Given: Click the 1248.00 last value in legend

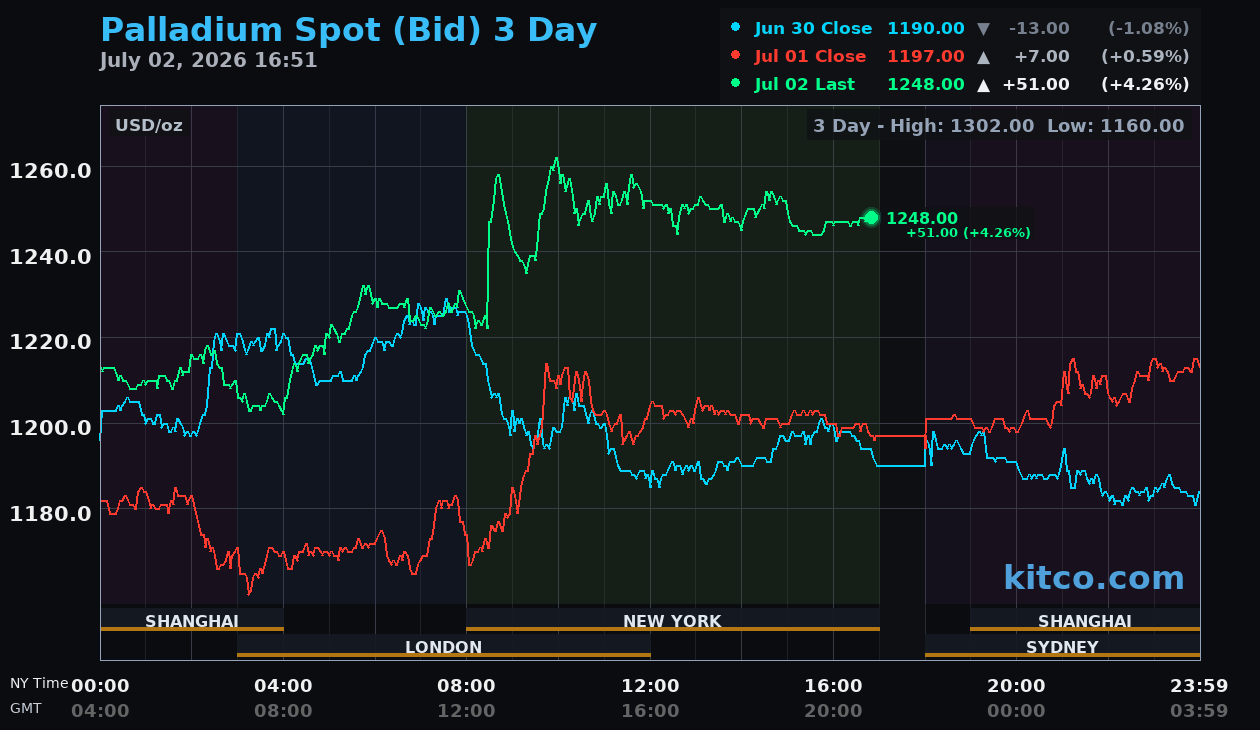Looking at the screenshot, I should point(926,85).
